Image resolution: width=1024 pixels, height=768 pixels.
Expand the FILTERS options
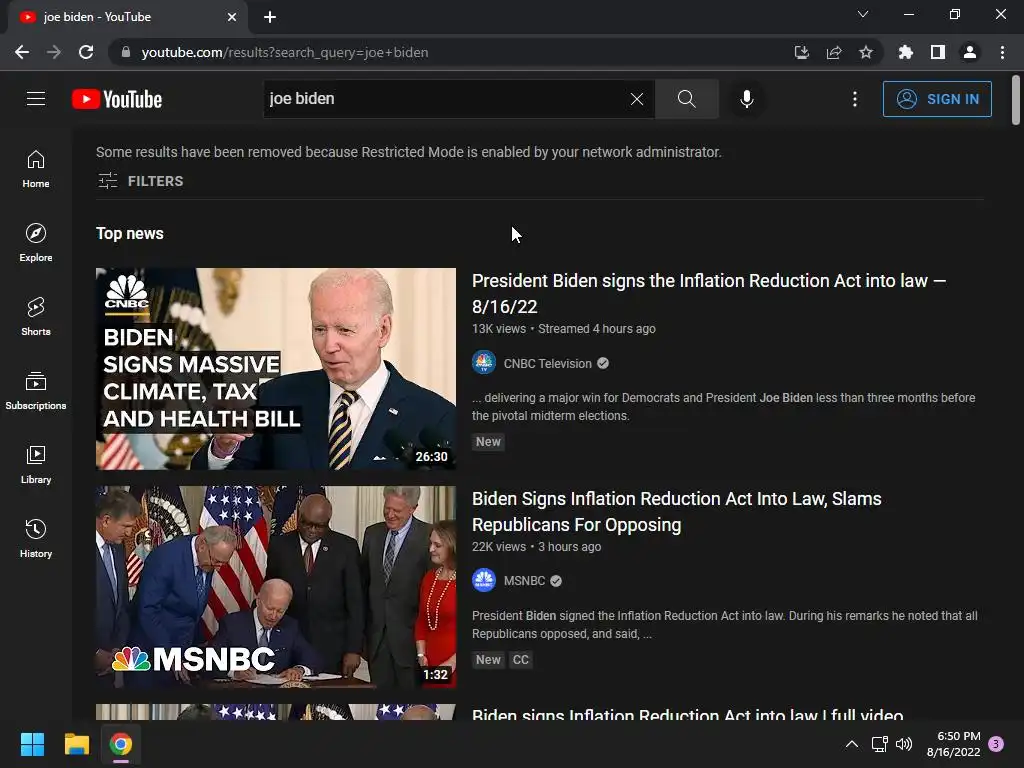point(140,181)
